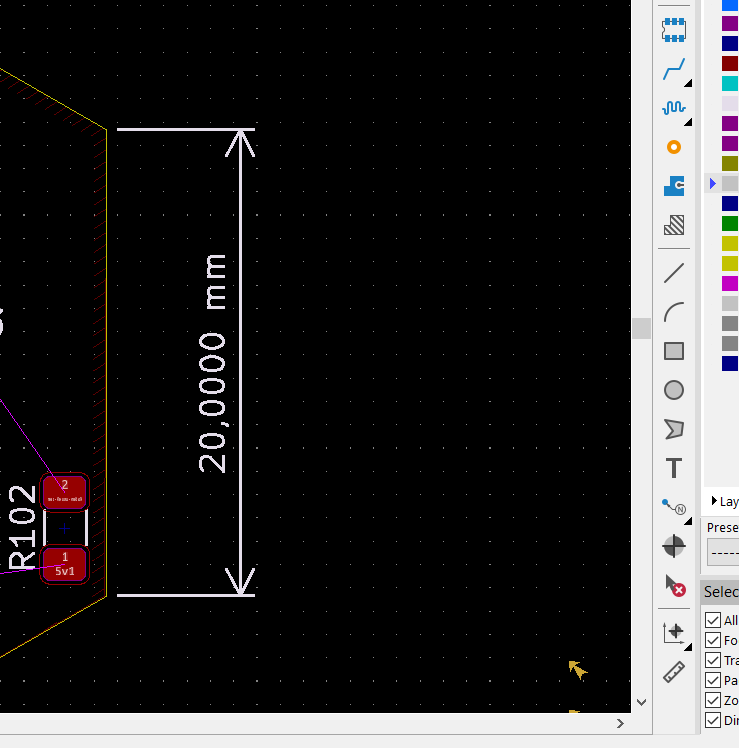Image resolution: width=739 pixels, height=748 pixels.
Task: Pick the Add Filled Zone tool
Action: [674, 186]
